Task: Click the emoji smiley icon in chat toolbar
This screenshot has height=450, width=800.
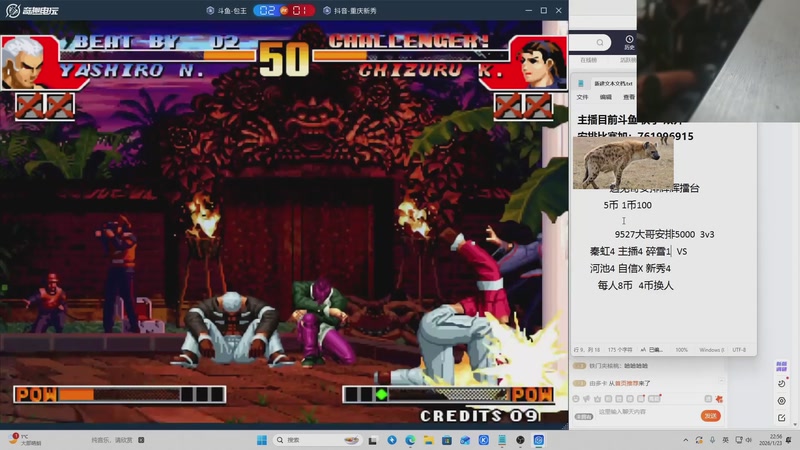Action: [x=576, y=399]
